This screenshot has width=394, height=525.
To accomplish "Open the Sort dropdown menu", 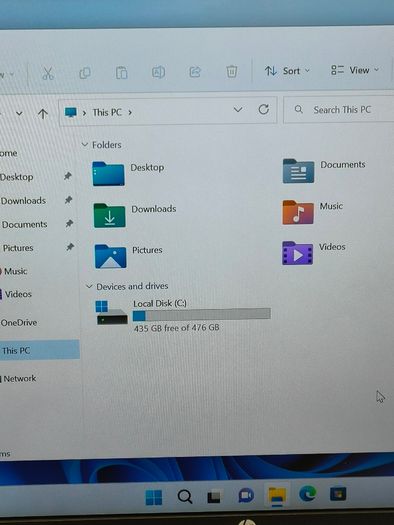I will [x=287, y=71].
